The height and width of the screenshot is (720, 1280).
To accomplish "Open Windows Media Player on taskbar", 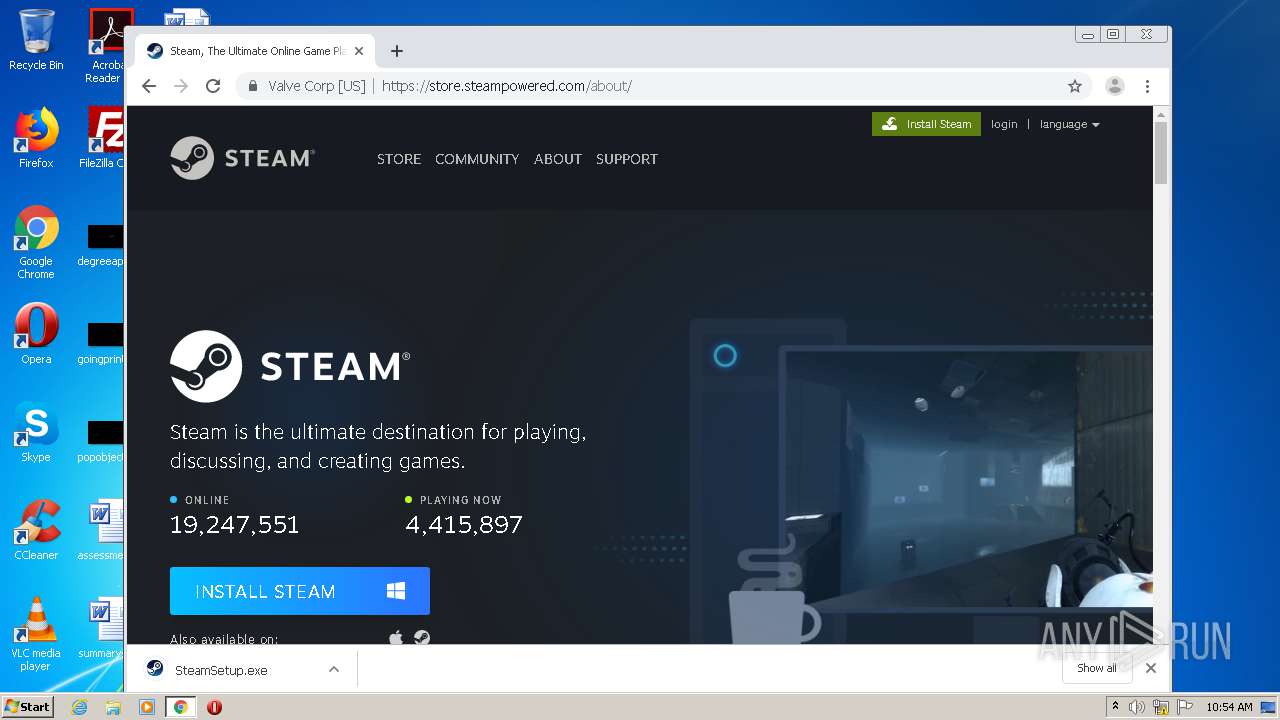I will (146, 707).
